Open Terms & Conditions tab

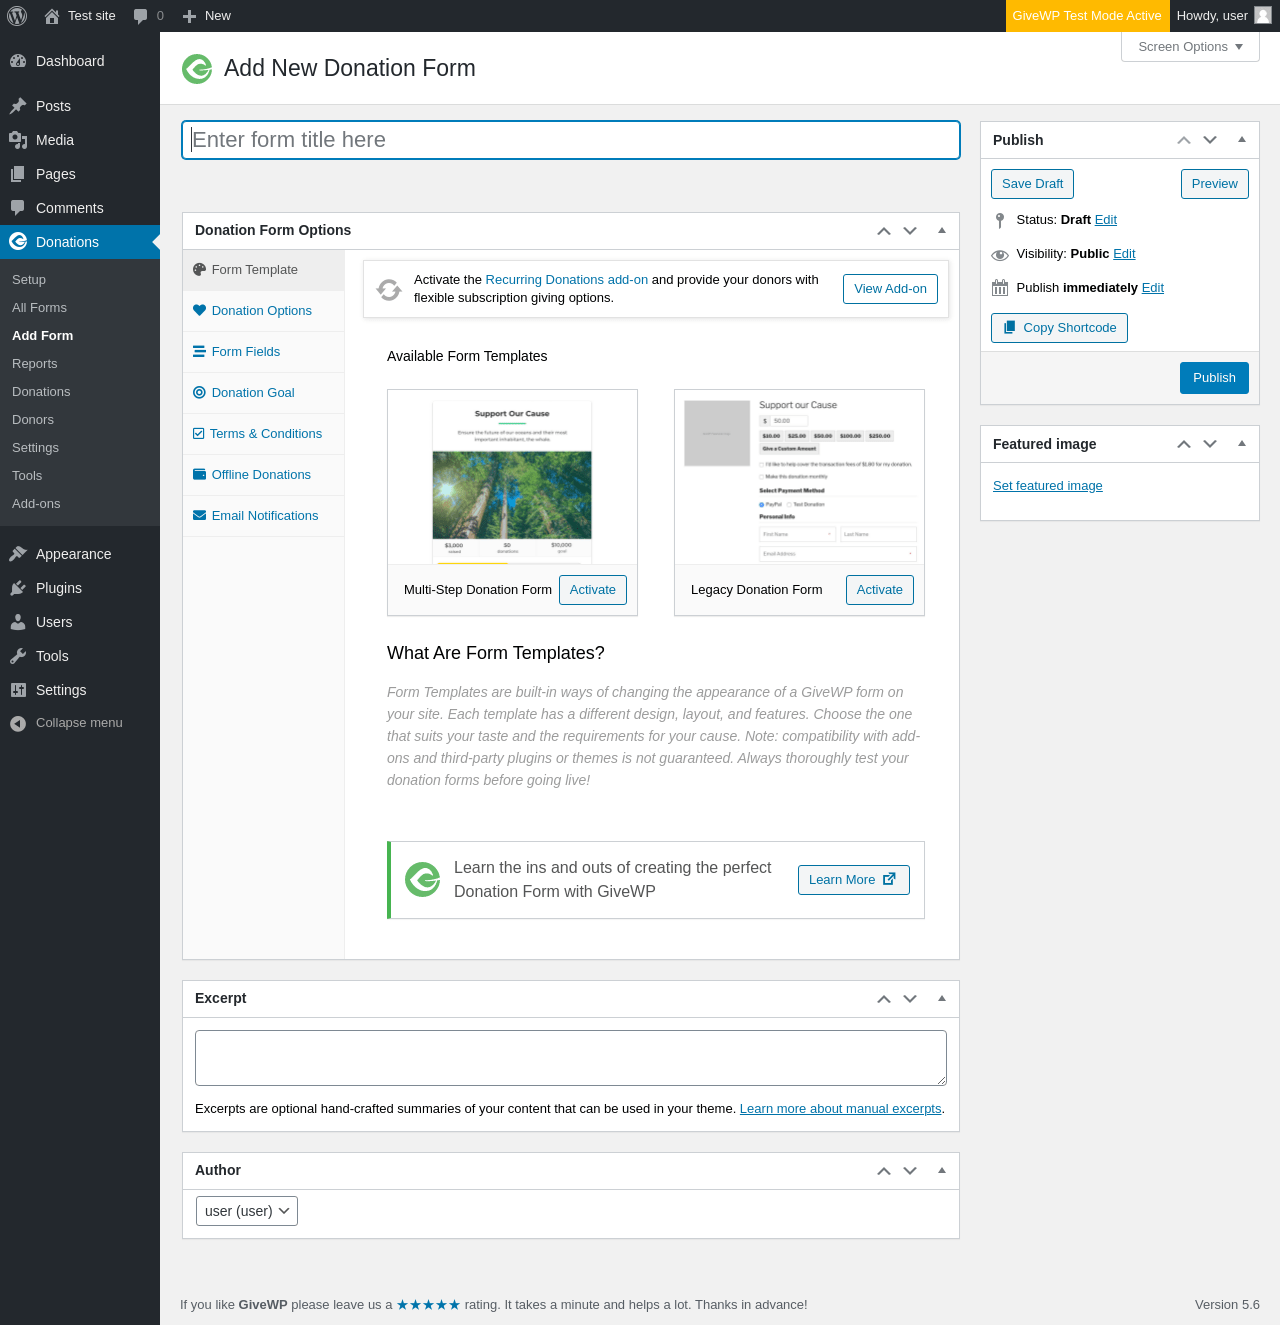pyautogui.click(x=264, y=434)
